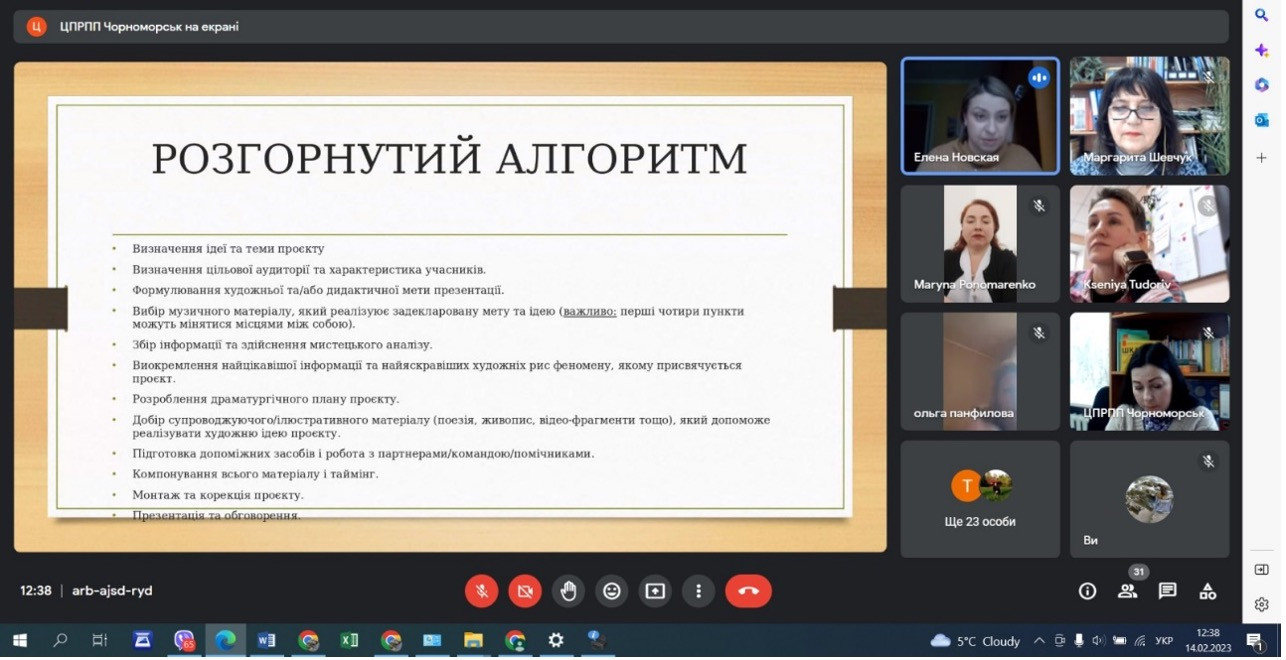Open Edge sidebar settings gear
Viewport: 1286px width, 660px height.
[1262, 605]
